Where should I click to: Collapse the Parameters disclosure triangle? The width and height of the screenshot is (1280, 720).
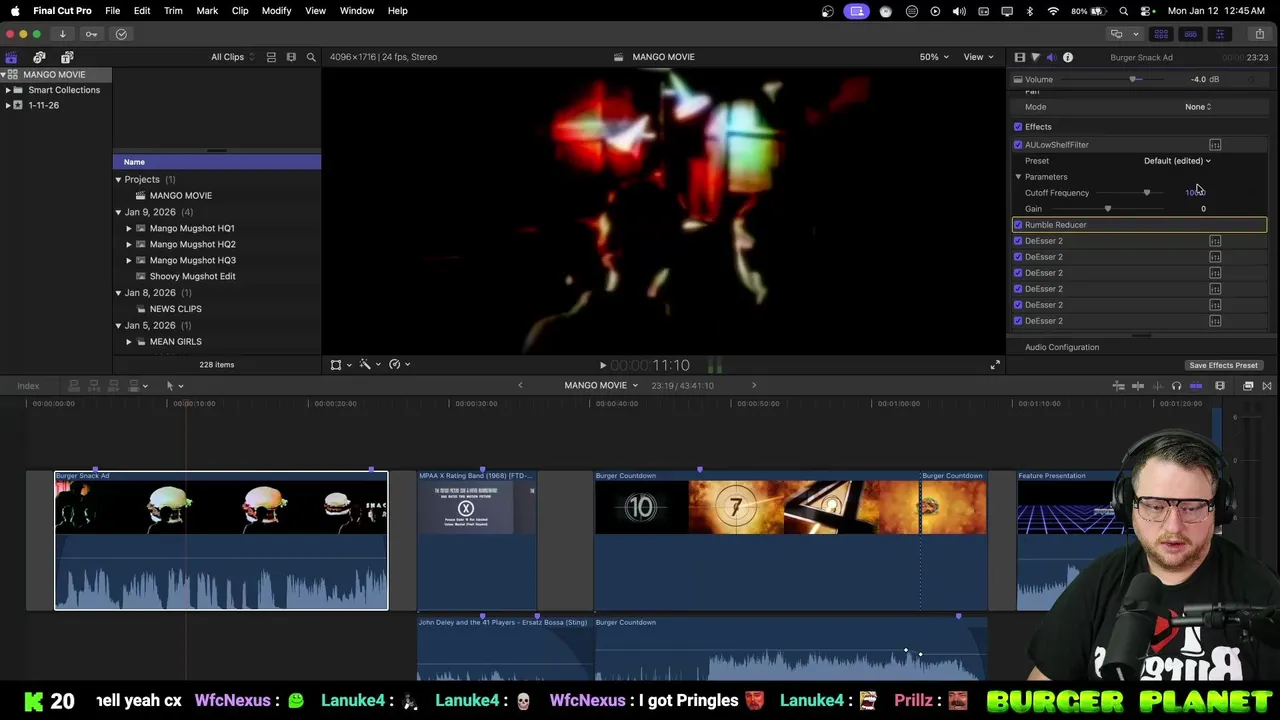(x=1018, y=177)
